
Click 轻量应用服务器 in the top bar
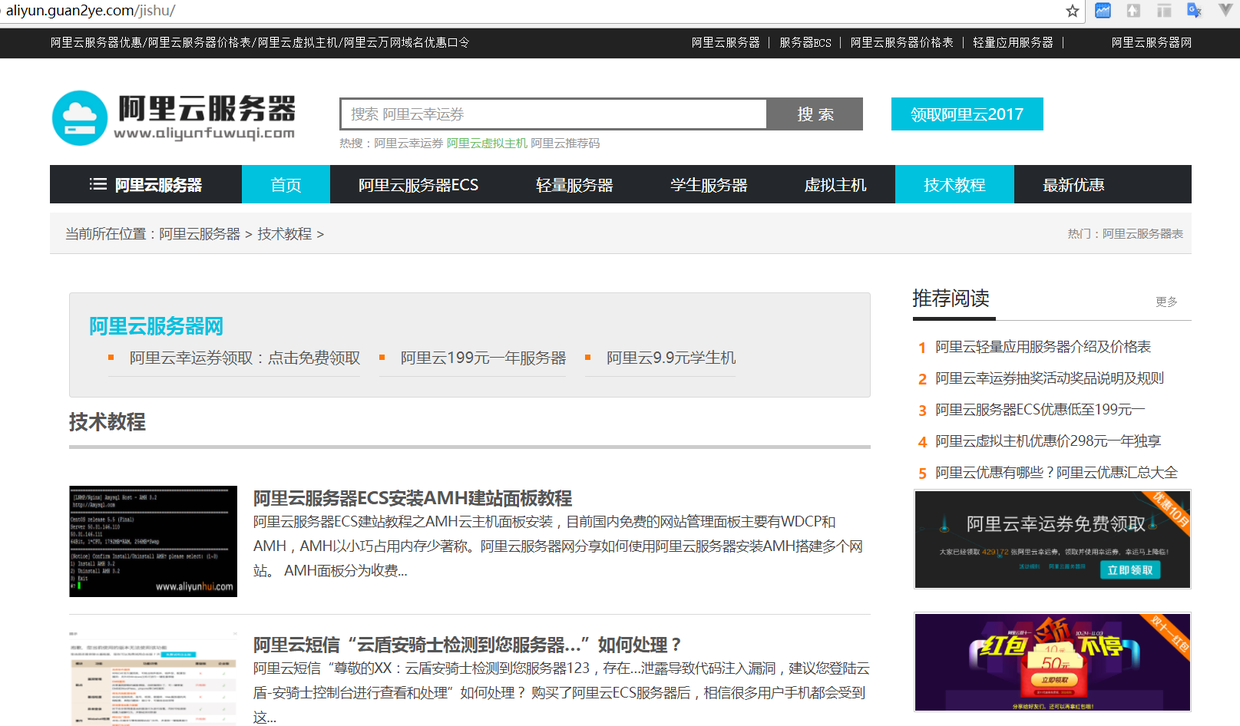coord(1013,43)
